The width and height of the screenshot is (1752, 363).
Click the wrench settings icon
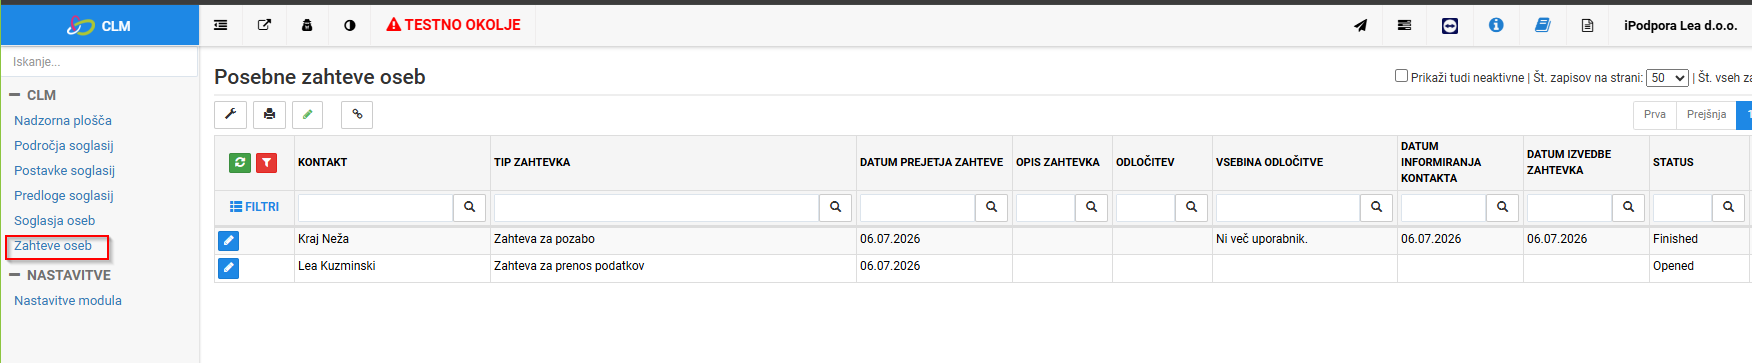tap(231, 115)
